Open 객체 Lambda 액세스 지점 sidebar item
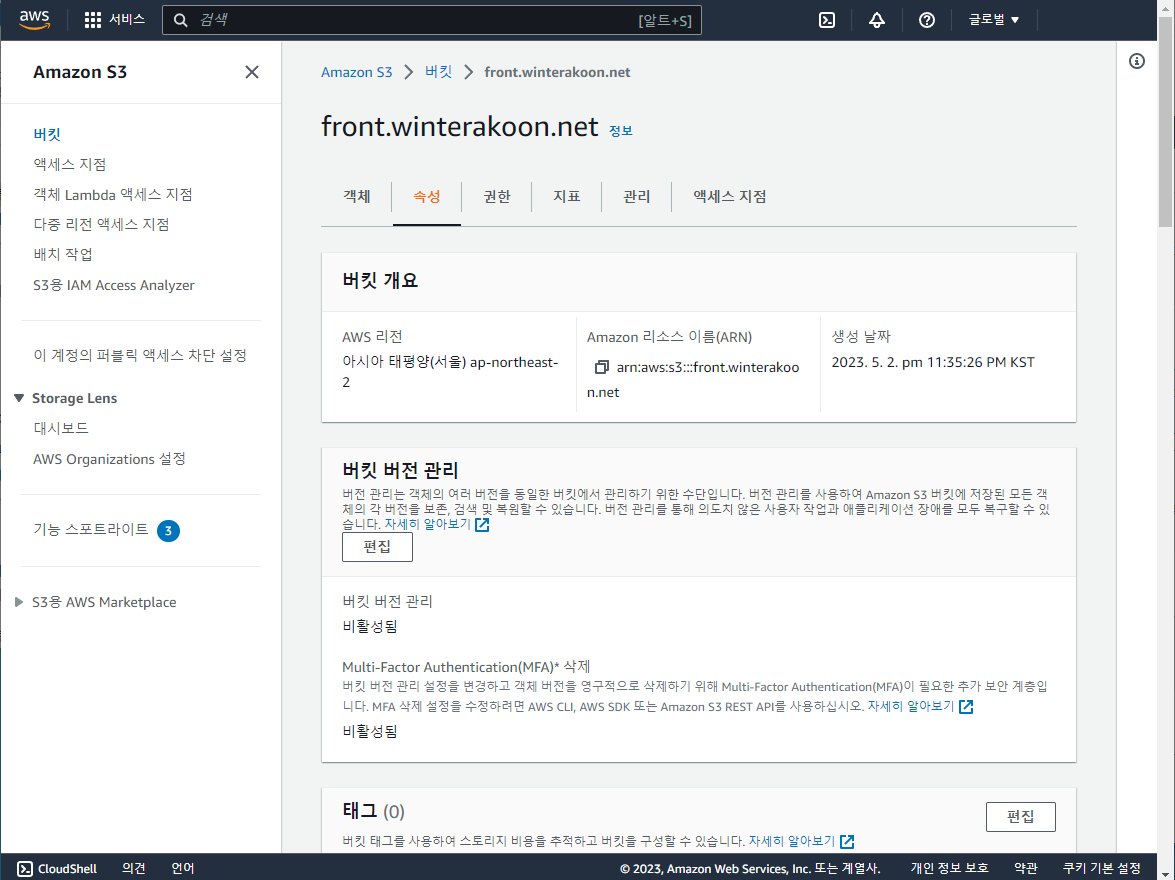Viewport: 1175px width, 880px height. point(112,194)
